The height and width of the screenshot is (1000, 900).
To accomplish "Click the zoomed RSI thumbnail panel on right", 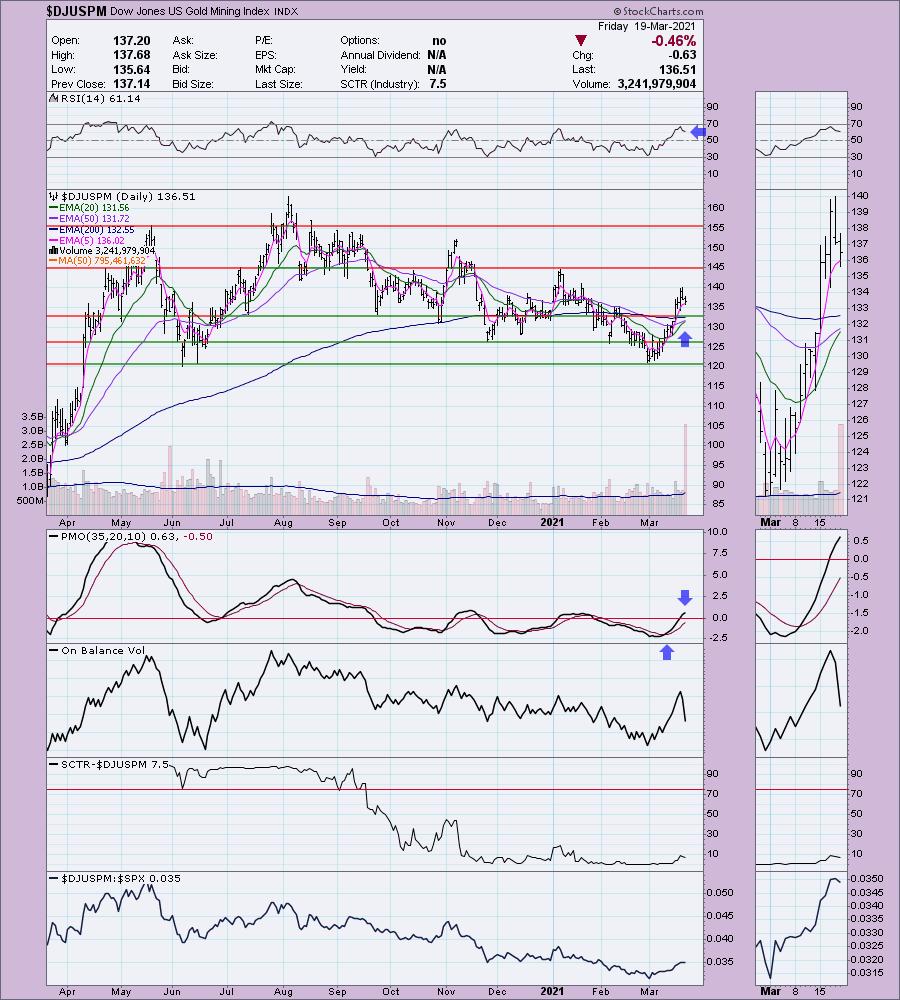I will [x=802, y=140].
